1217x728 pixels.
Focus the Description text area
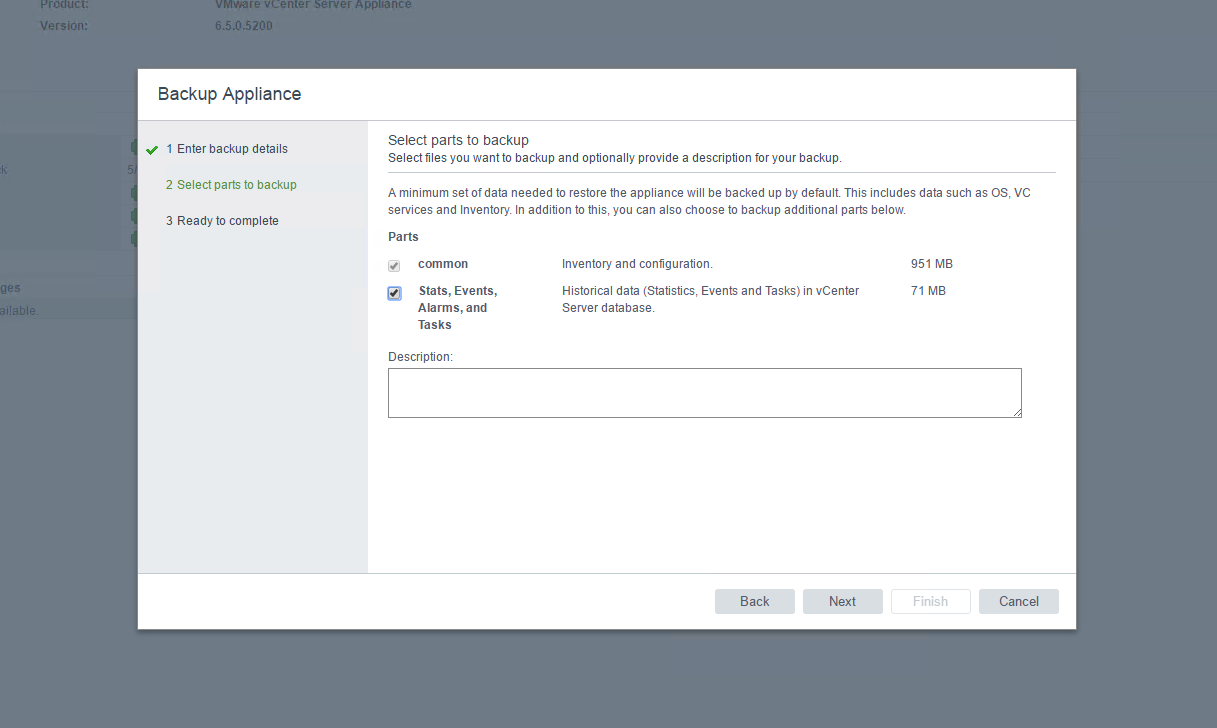(x=705, y=392)
